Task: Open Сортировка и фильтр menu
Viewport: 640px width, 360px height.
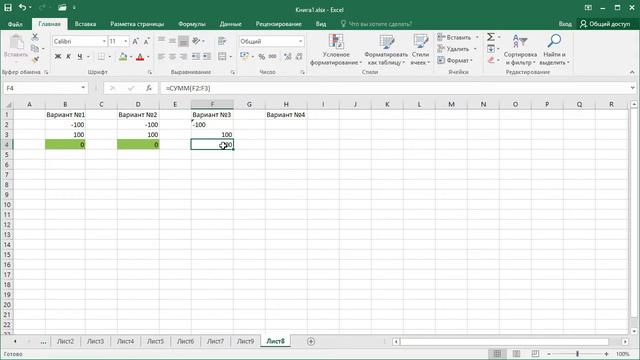Action: point(520,50)
